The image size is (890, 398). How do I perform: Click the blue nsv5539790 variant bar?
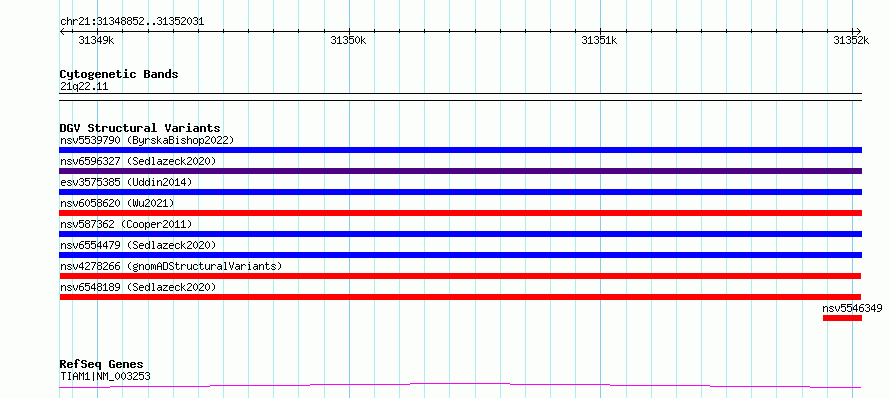pos(460,150)
